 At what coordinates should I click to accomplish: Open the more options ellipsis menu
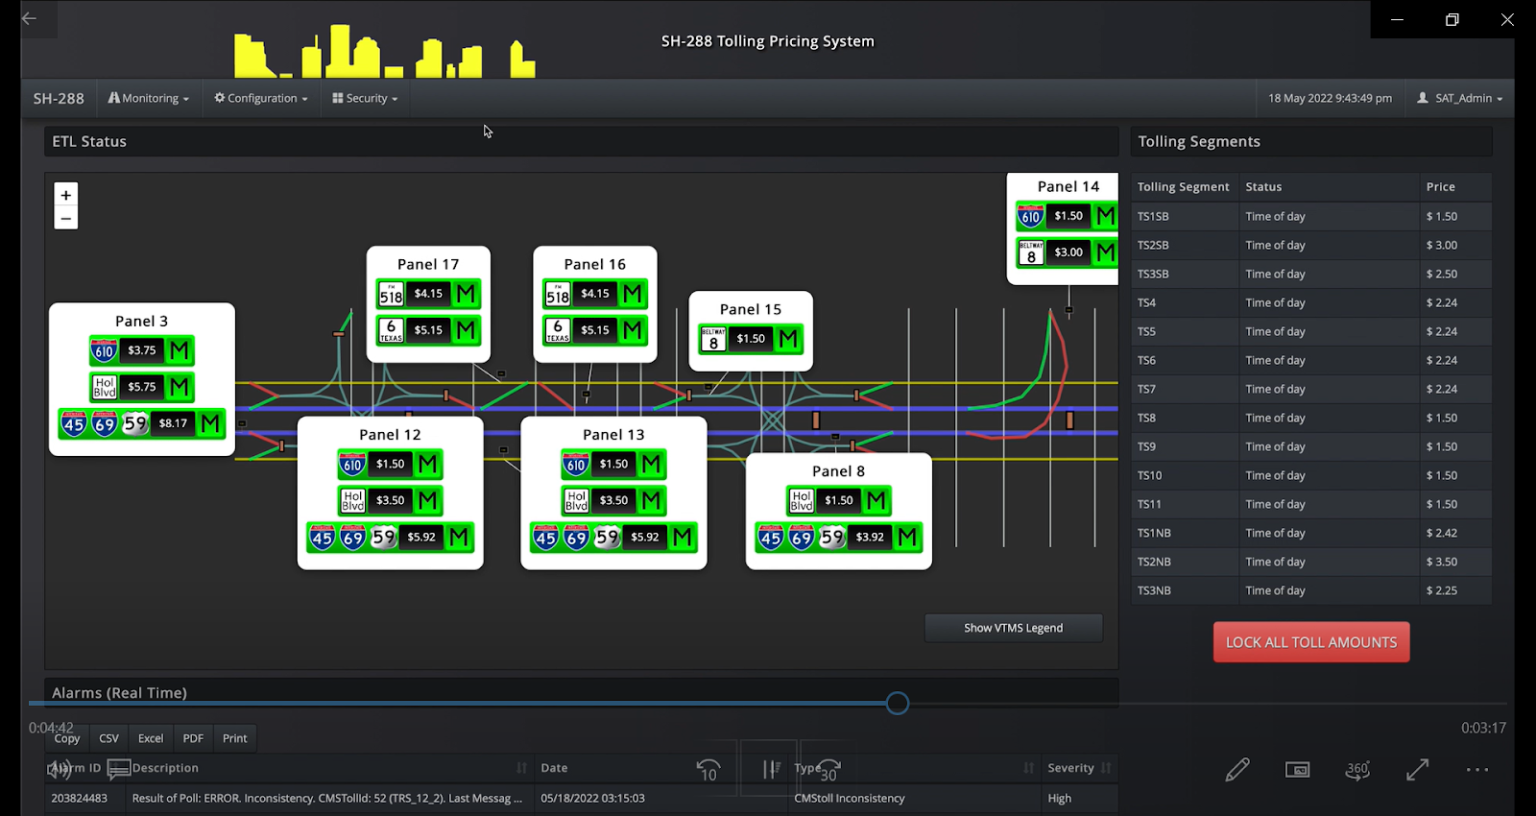coord(1477,769)
